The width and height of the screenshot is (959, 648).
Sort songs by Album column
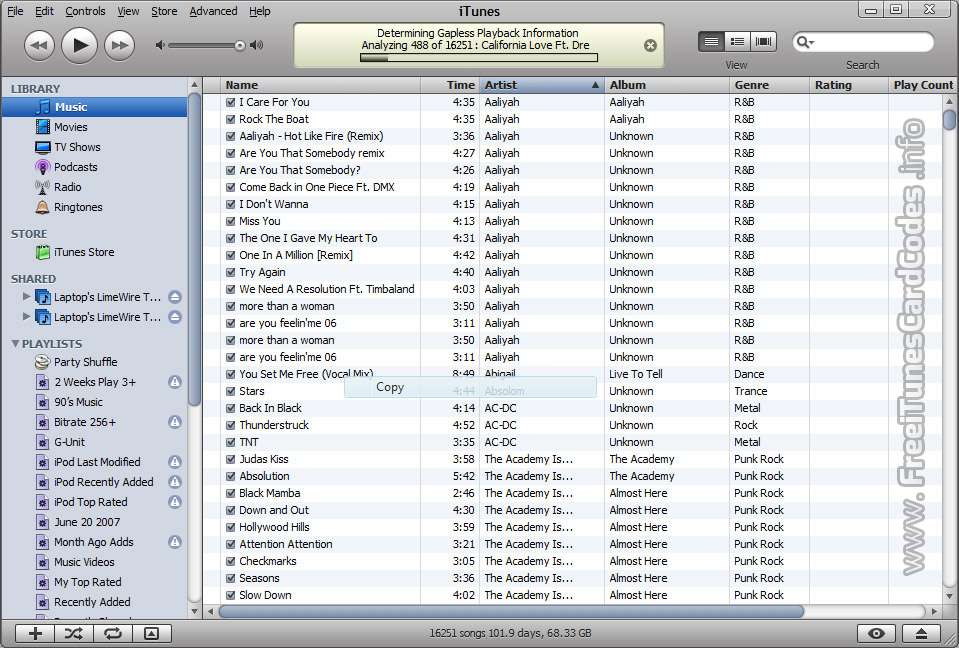click(667, 85)
